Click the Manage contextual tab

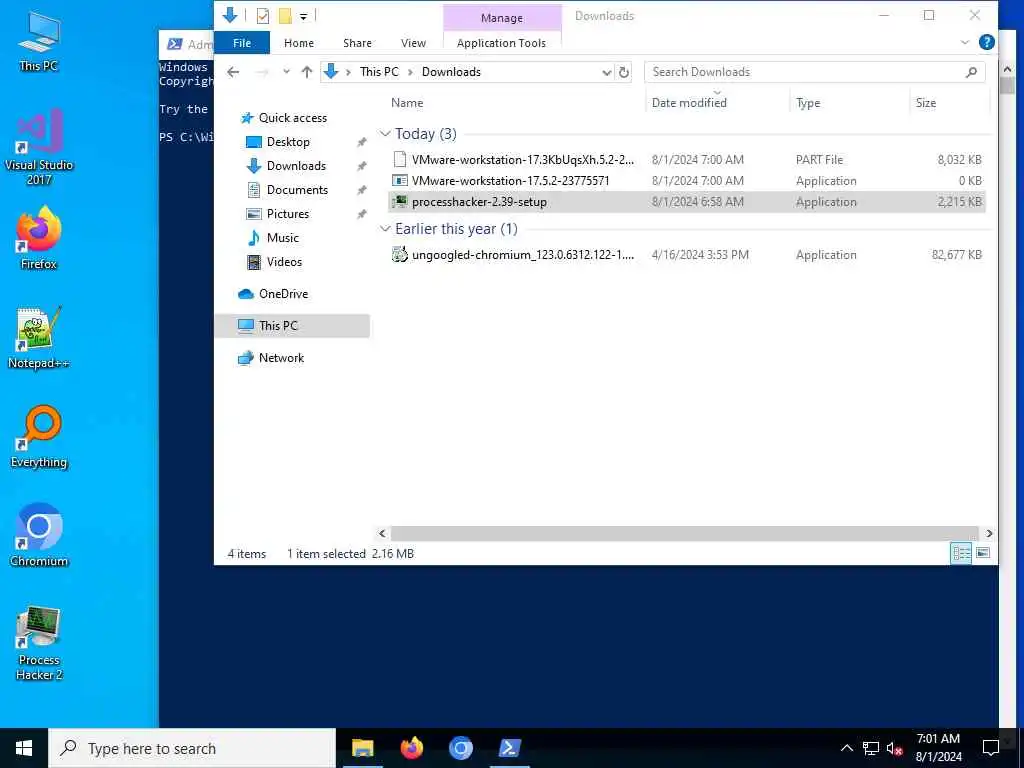tap(502, 18)
